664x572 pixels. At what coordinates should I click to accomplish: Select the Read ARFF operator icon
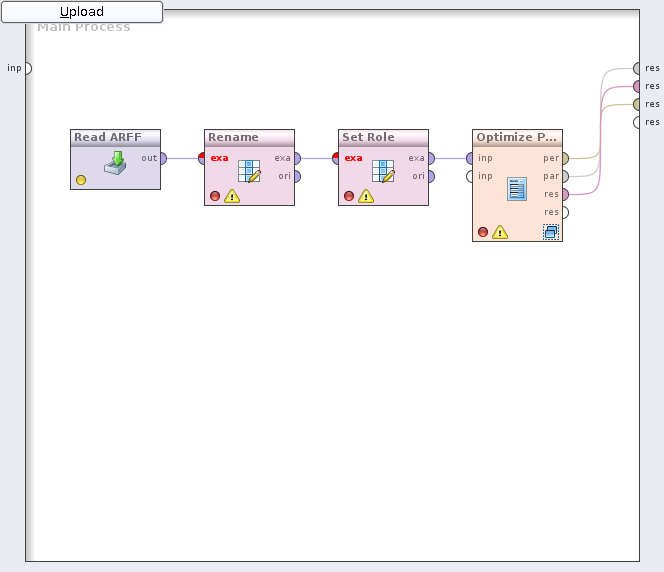pyautogui.click(x=115, y=163)
